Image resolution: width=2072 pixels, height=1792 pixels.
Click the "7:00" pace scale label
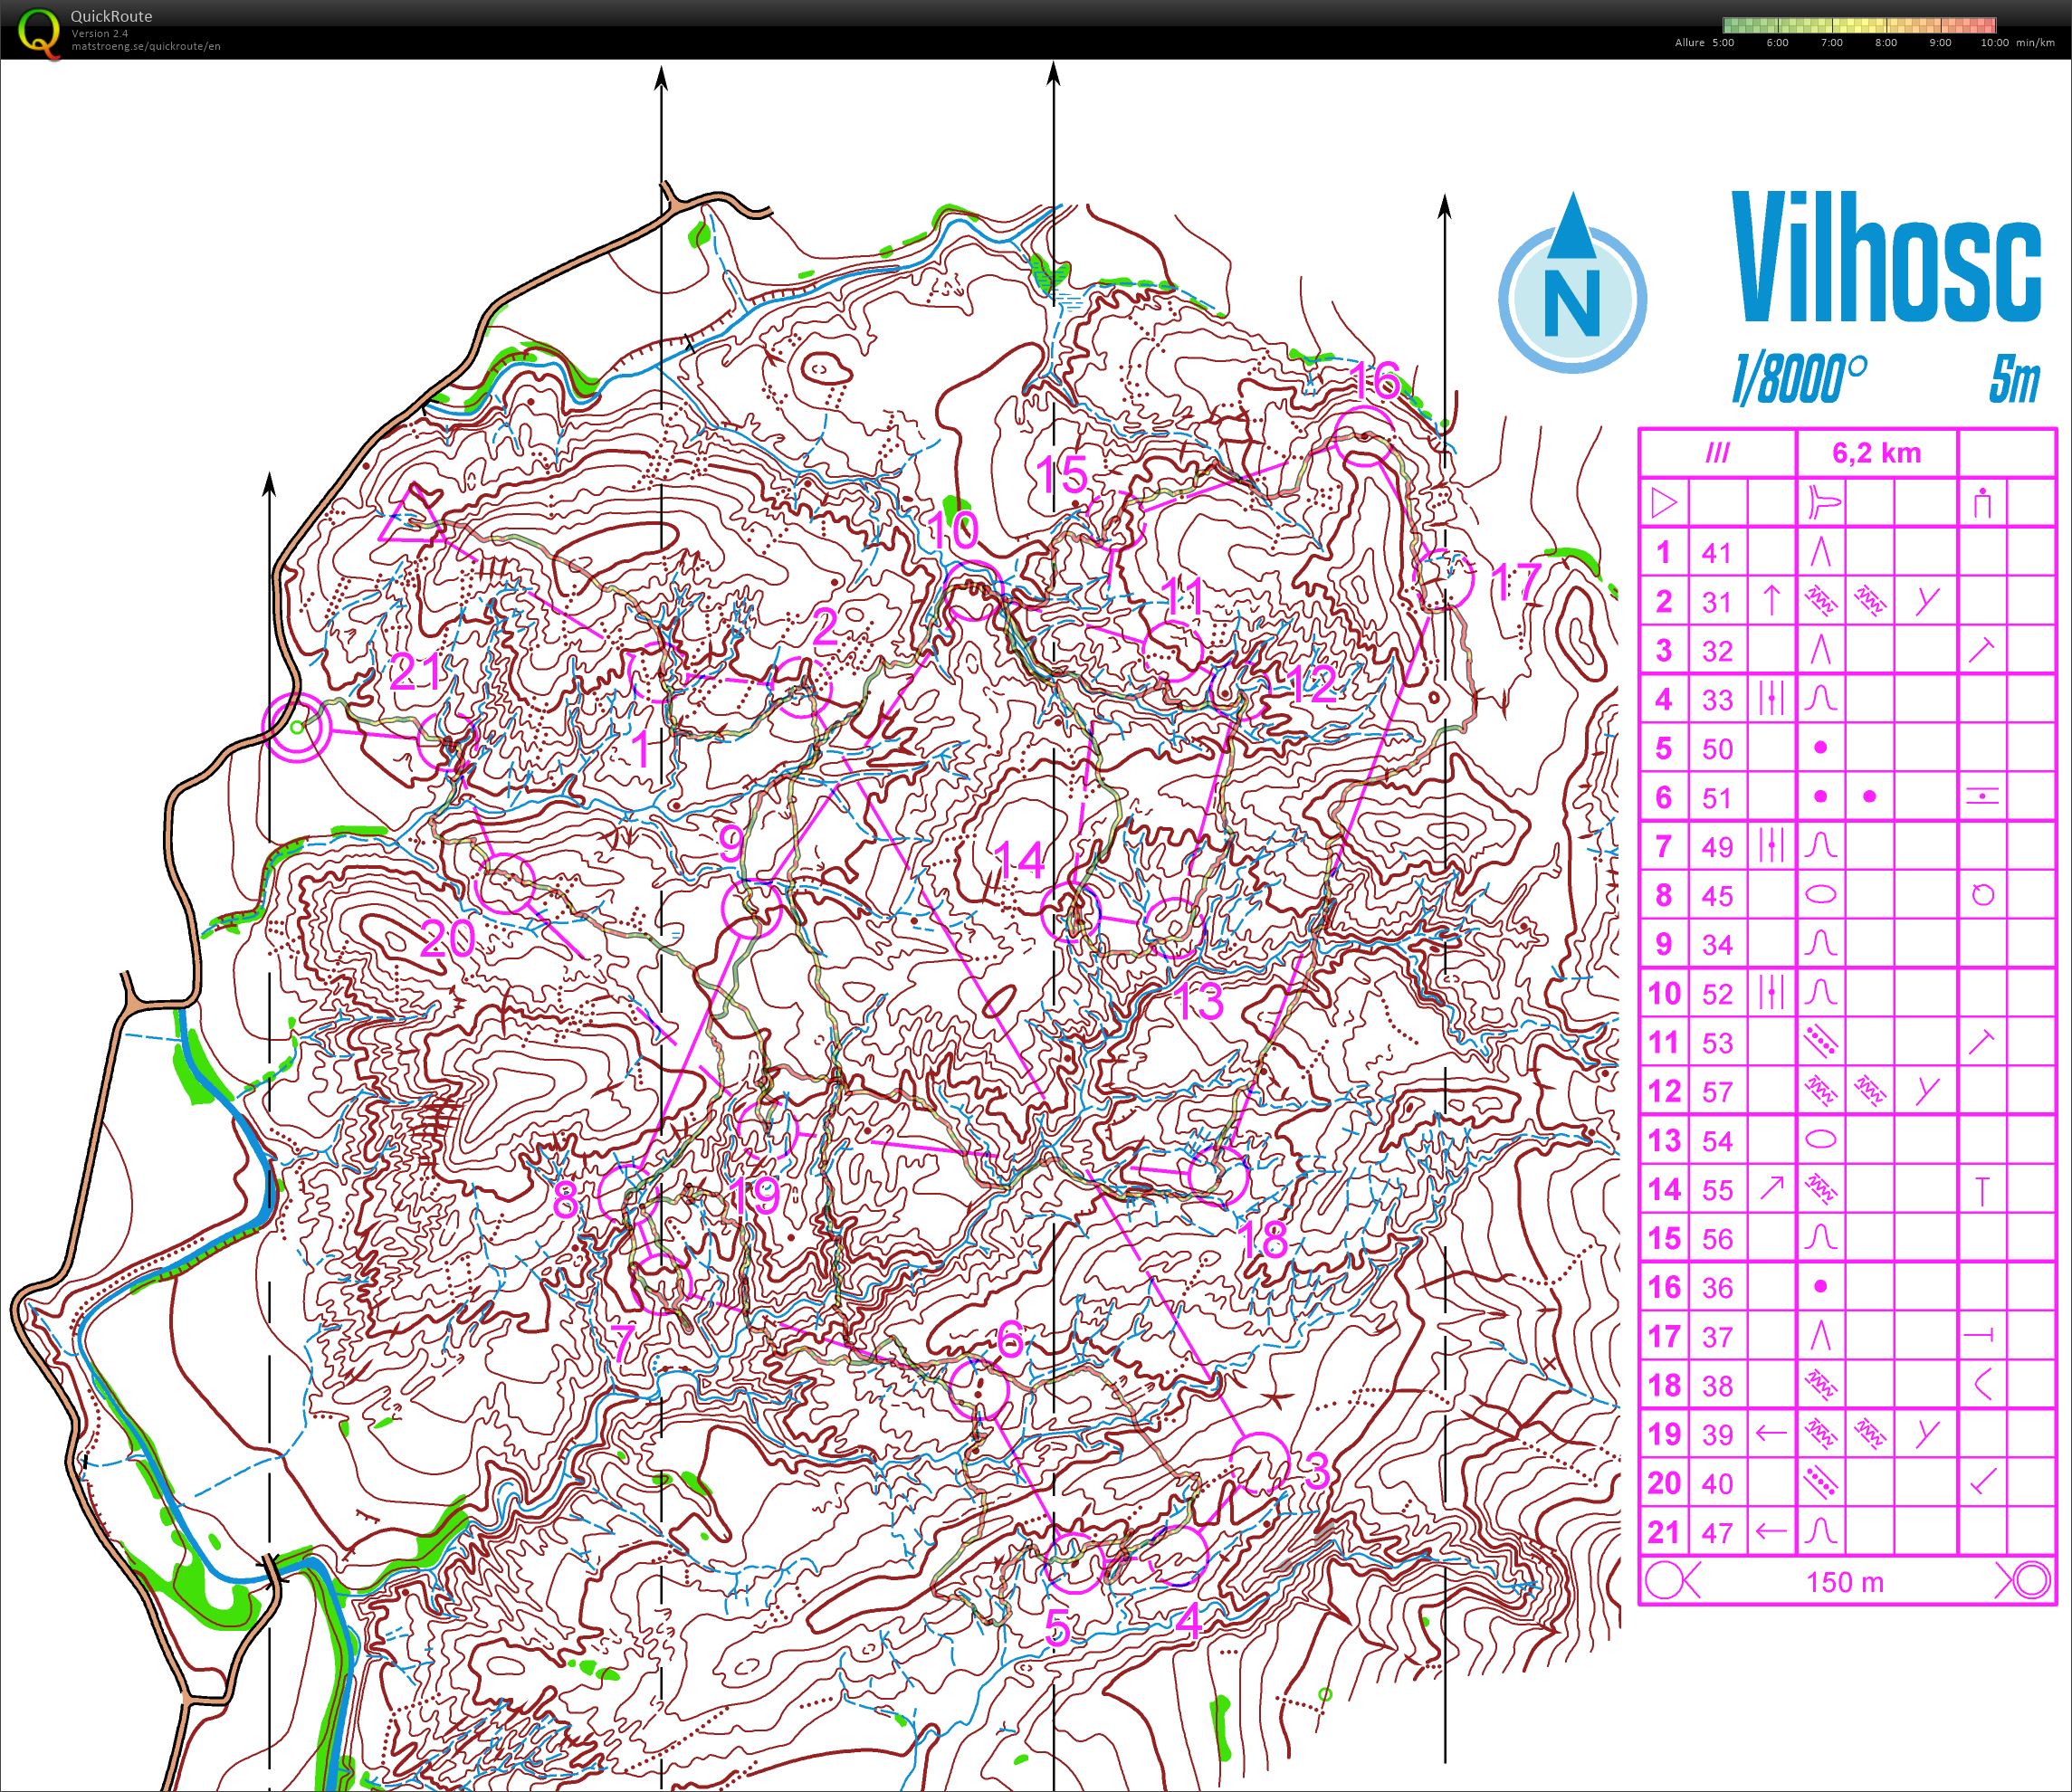[x=1831, y=43]
